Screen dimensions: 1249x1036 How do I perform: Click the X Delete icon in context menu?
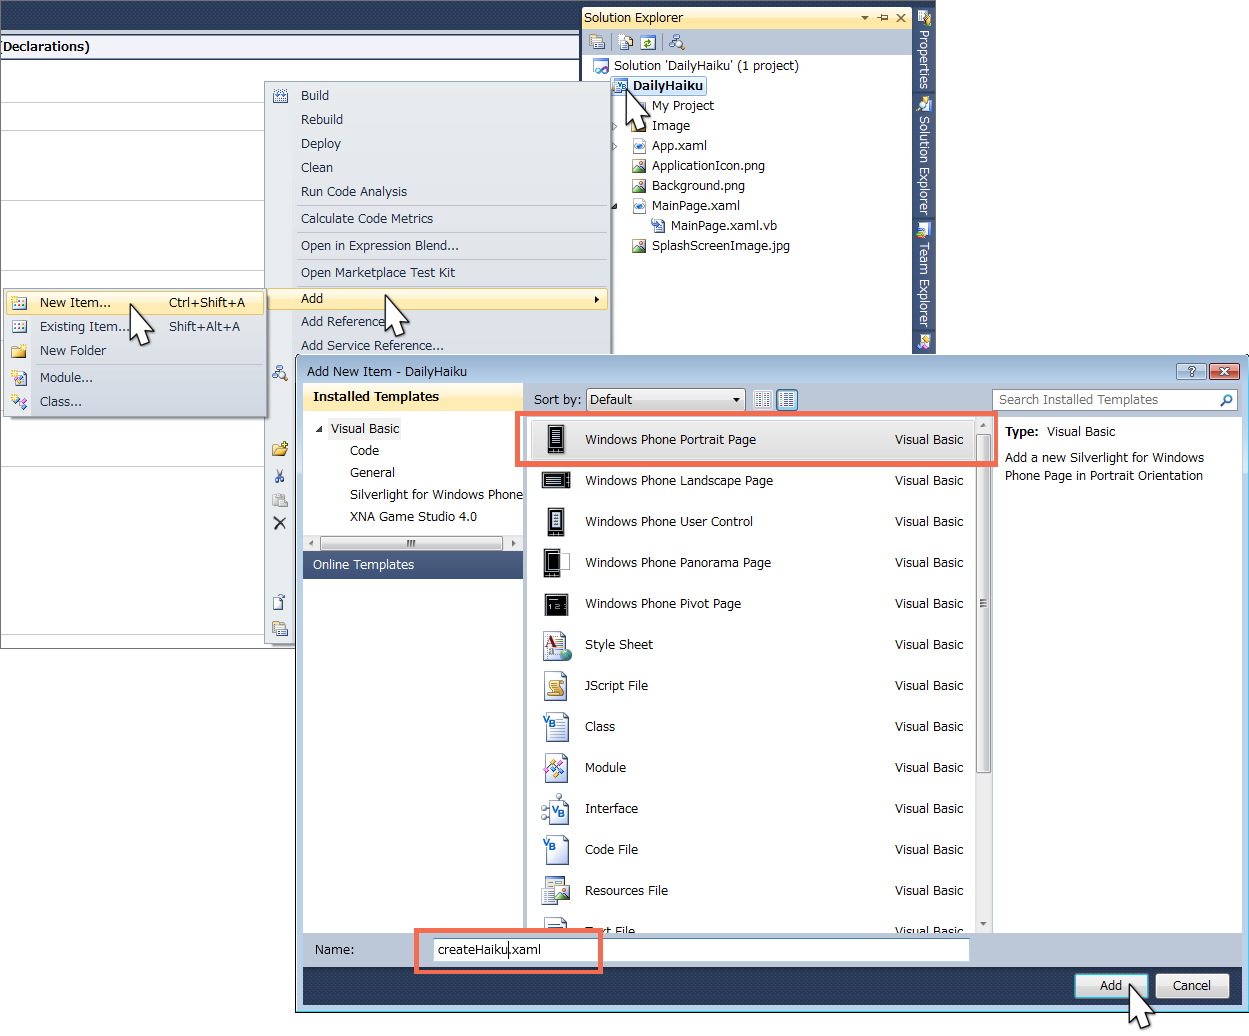[x=280, y=523]
